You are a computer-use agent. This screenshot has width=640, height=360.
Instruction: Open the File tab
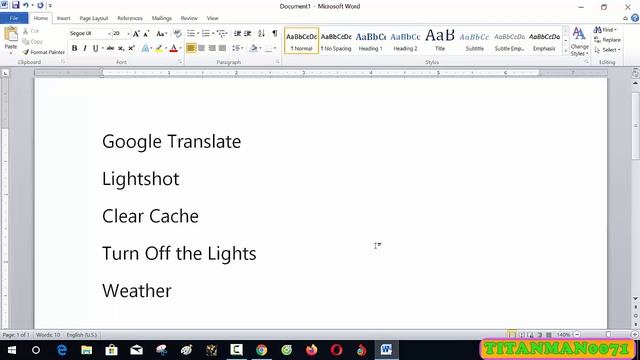pyautogui.click(x=14, y=18)
